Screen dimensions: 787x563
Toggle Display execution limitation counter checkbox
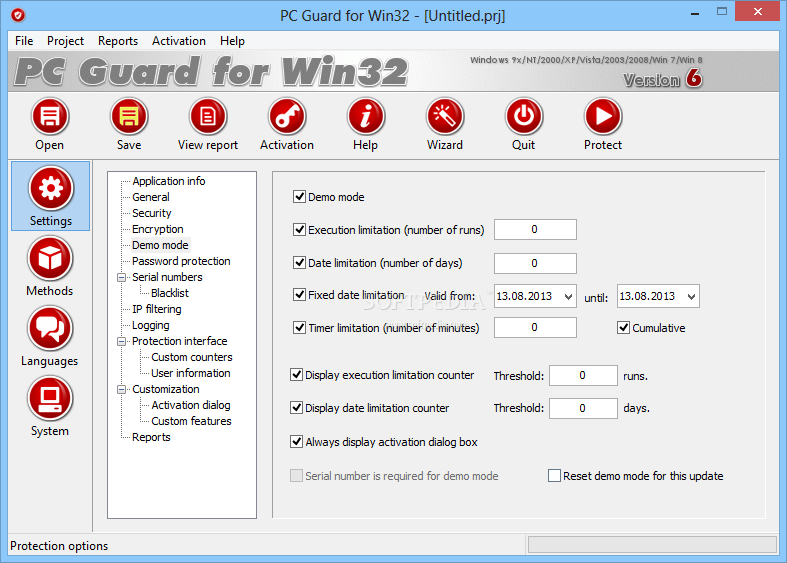click(x=296, y=375)
